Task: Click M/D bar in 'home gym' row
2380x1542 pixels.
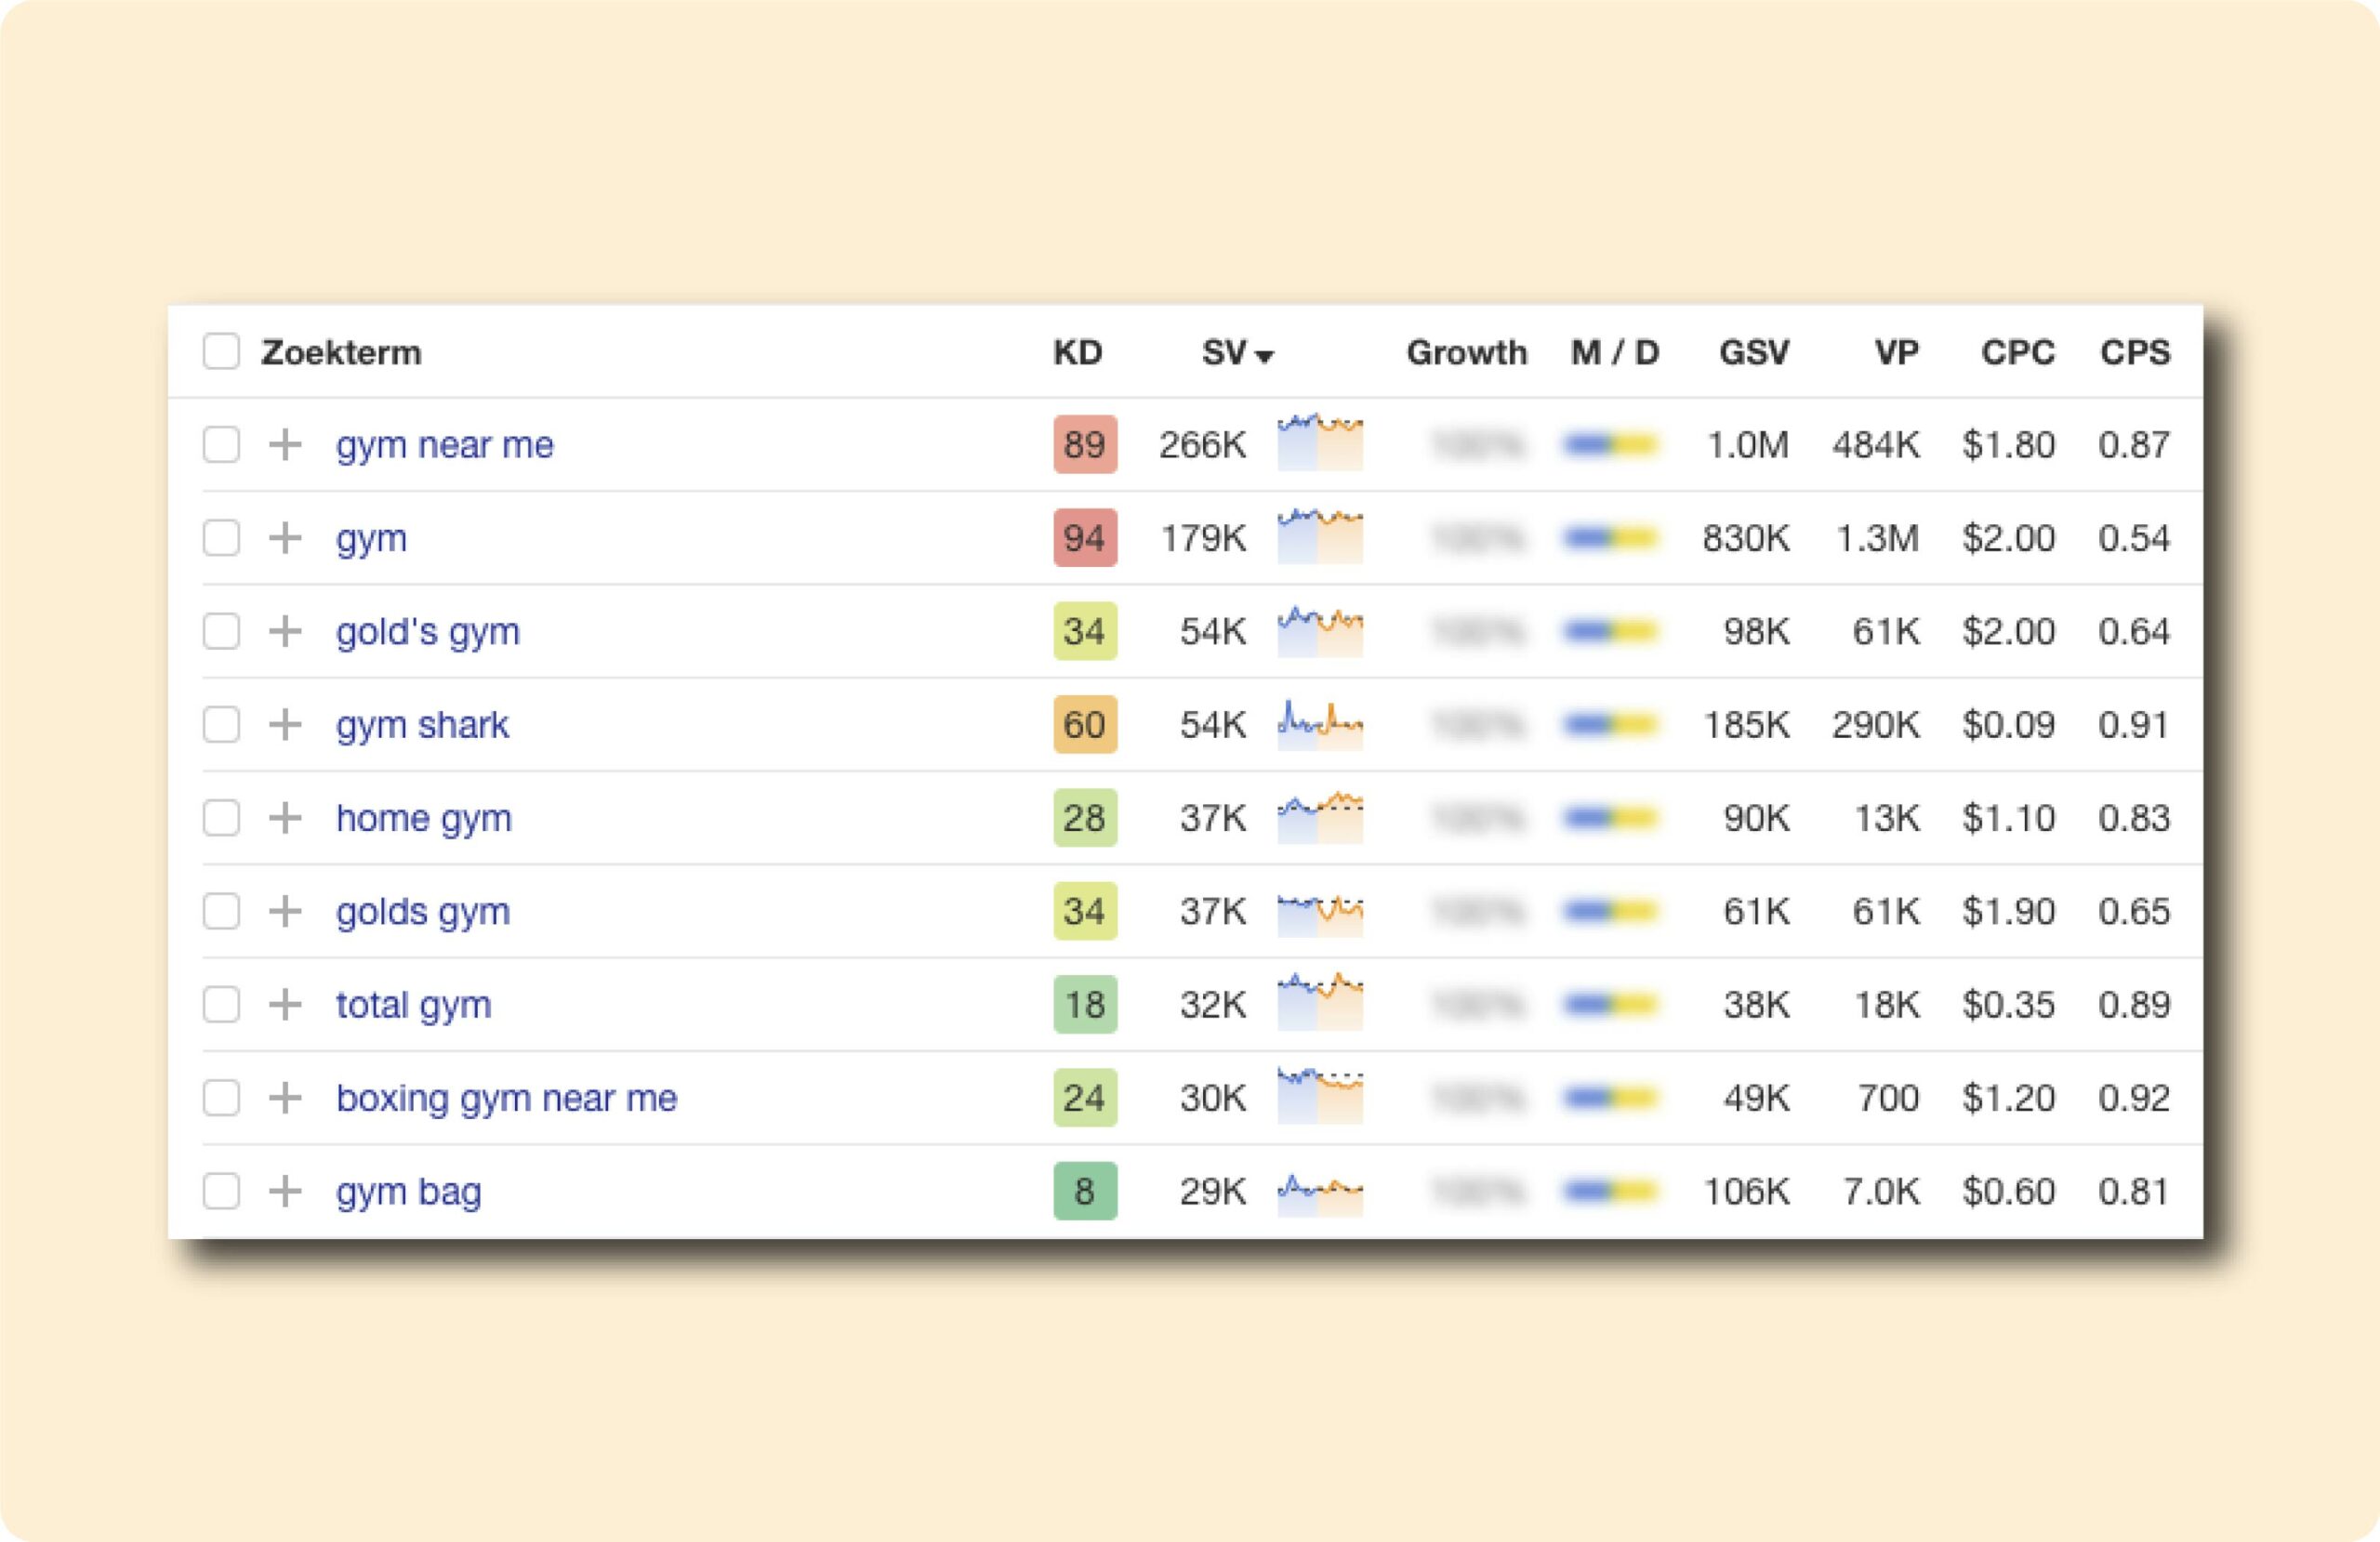Action: [x=1611, y=818]
